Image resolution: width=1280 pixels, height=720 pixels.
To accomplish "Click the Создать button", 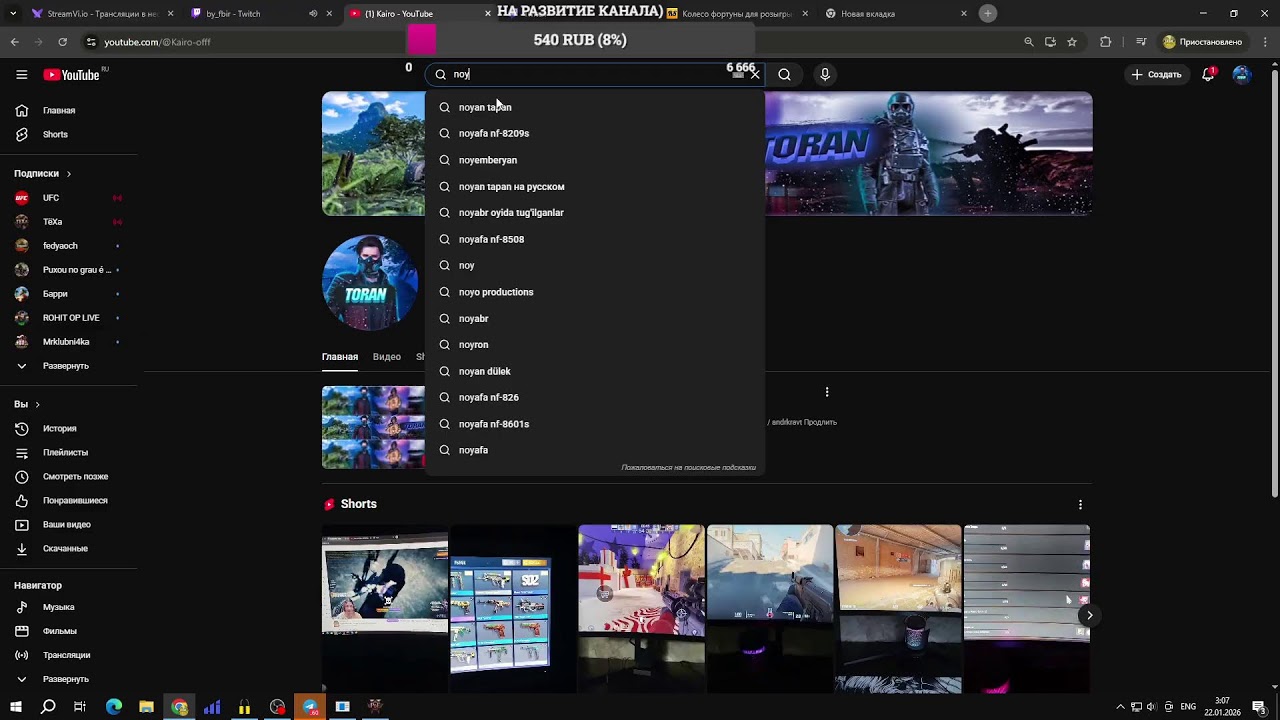I will (1157, 74).
